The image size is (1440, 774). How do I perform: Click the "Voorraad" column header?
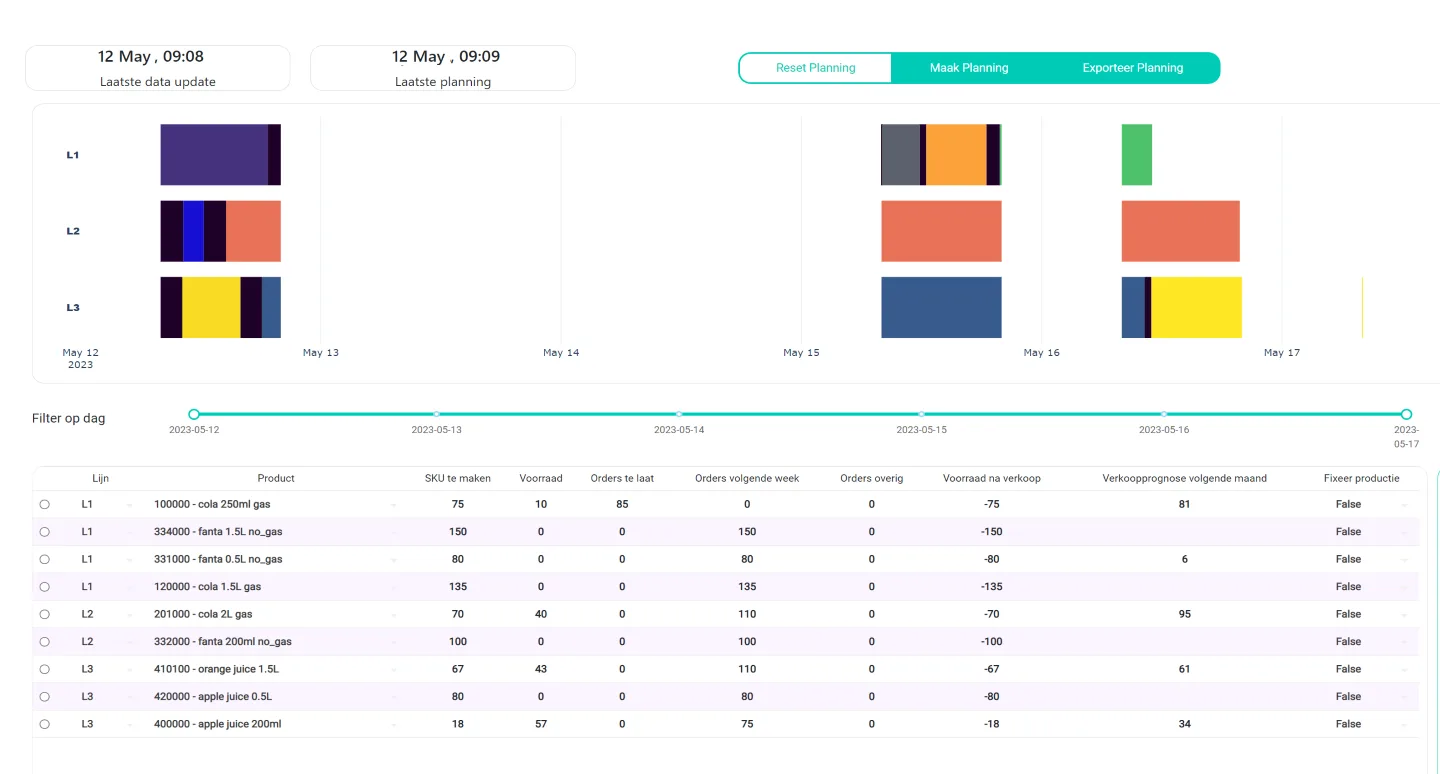(x=541, y=478)
